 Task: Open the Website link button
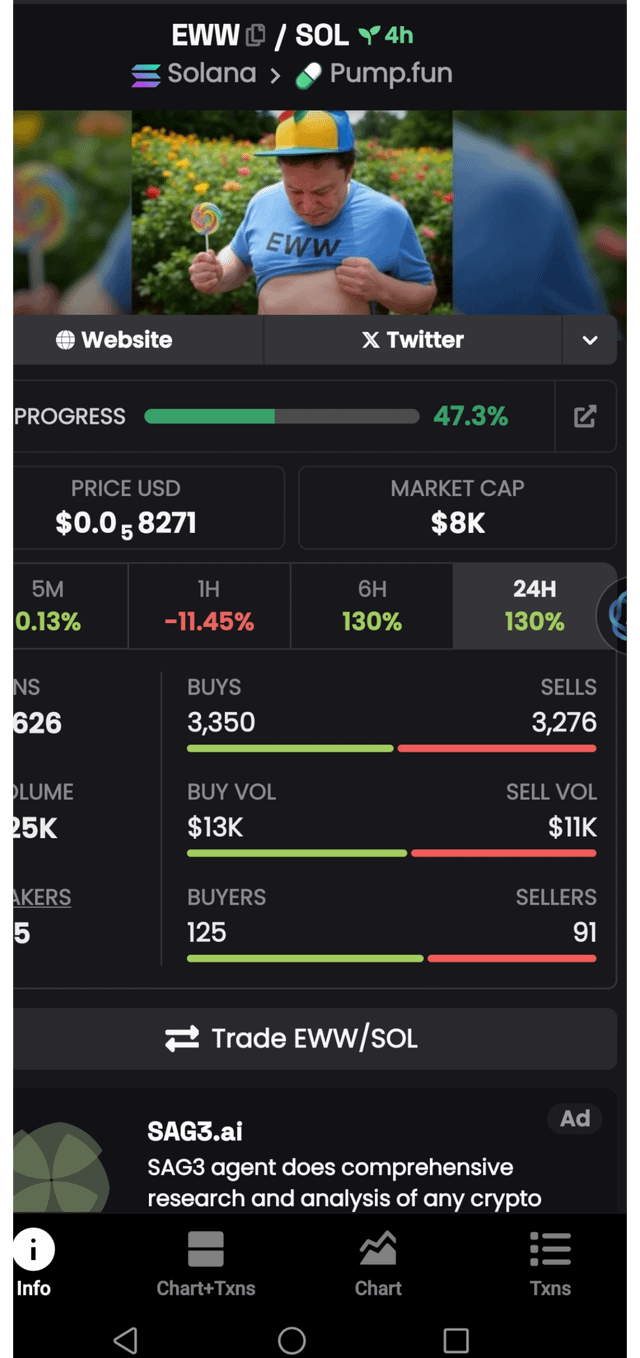click(114, 340)
